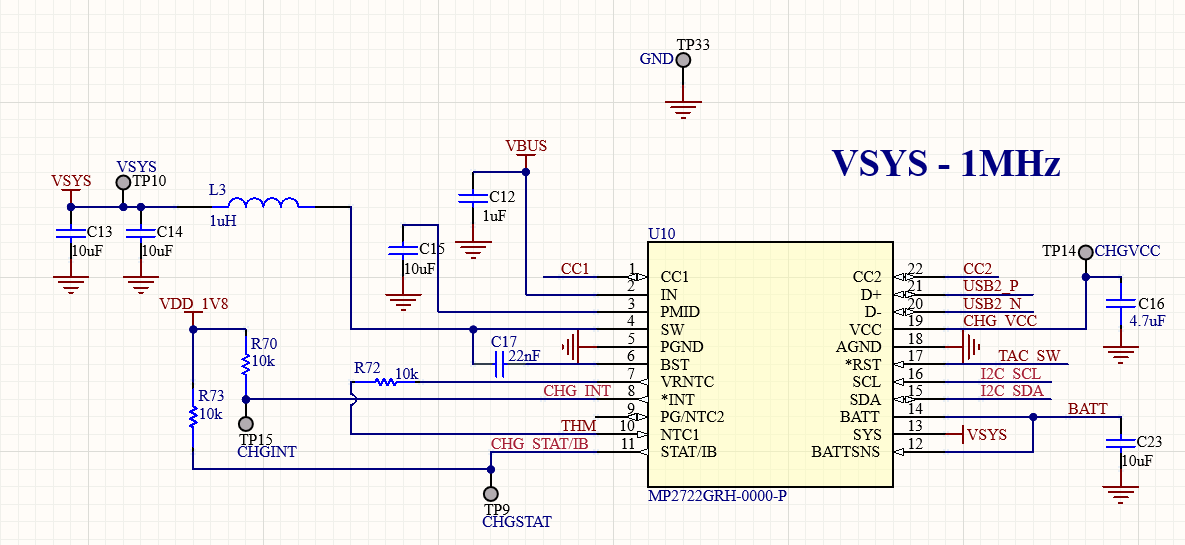Screen dimensions: 1185x545
Task: Click the "VSYS - 1MHz" title text
Action: tap(946, 164)
